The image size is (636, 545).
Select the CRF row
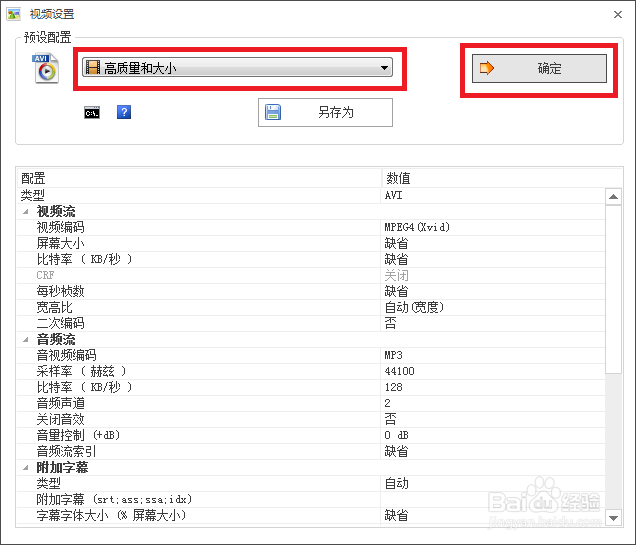pos(311,275)
